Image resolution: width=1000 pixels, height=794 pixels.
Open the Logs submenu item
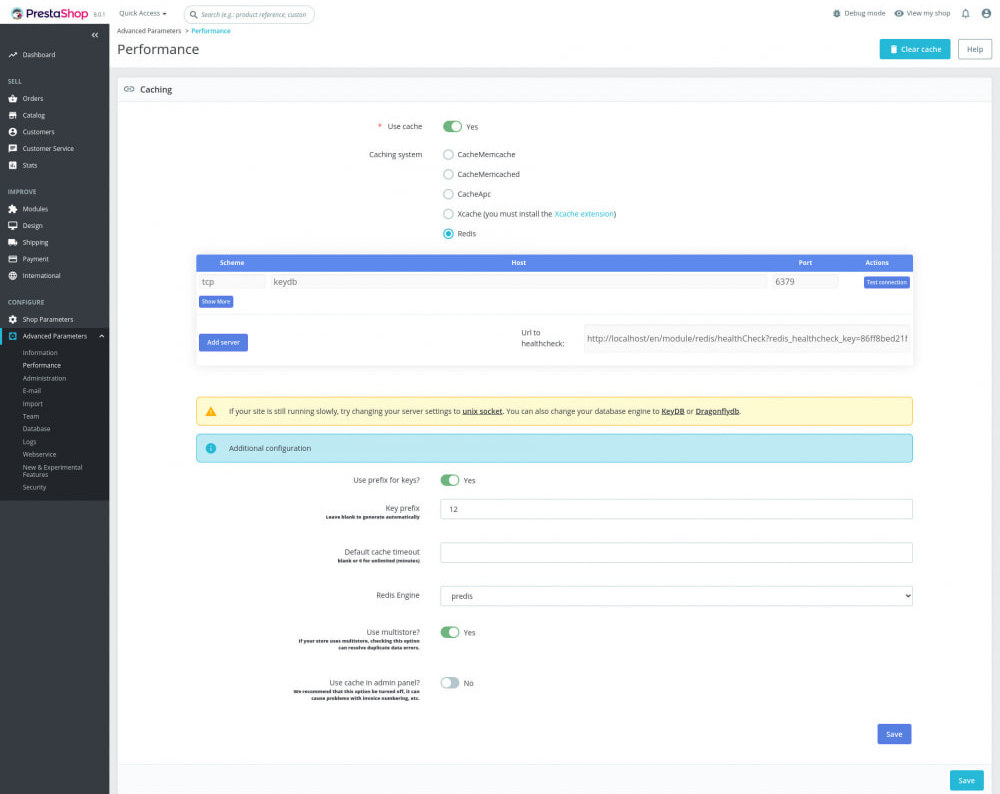pos(29,442)
